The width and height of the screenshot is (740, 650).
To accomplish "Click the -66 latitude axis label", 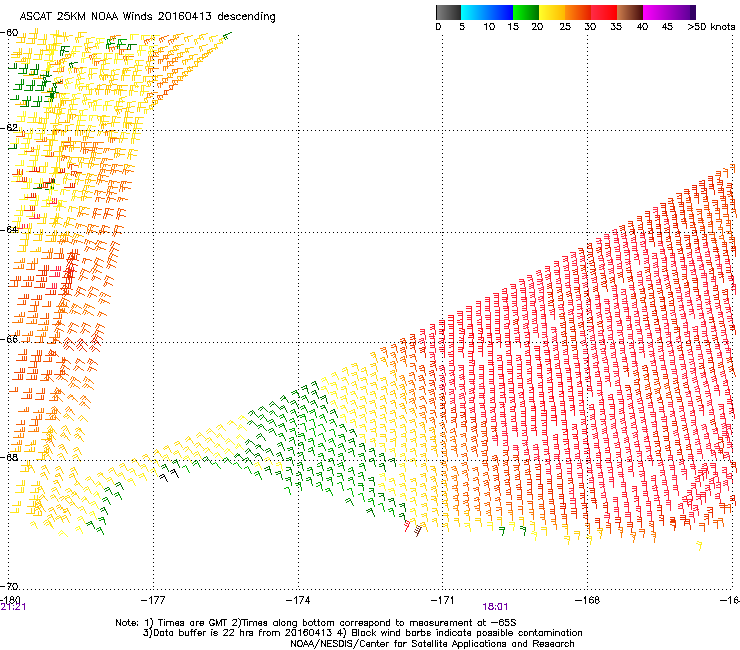I will pyautogui.click(x=9, y=339).
